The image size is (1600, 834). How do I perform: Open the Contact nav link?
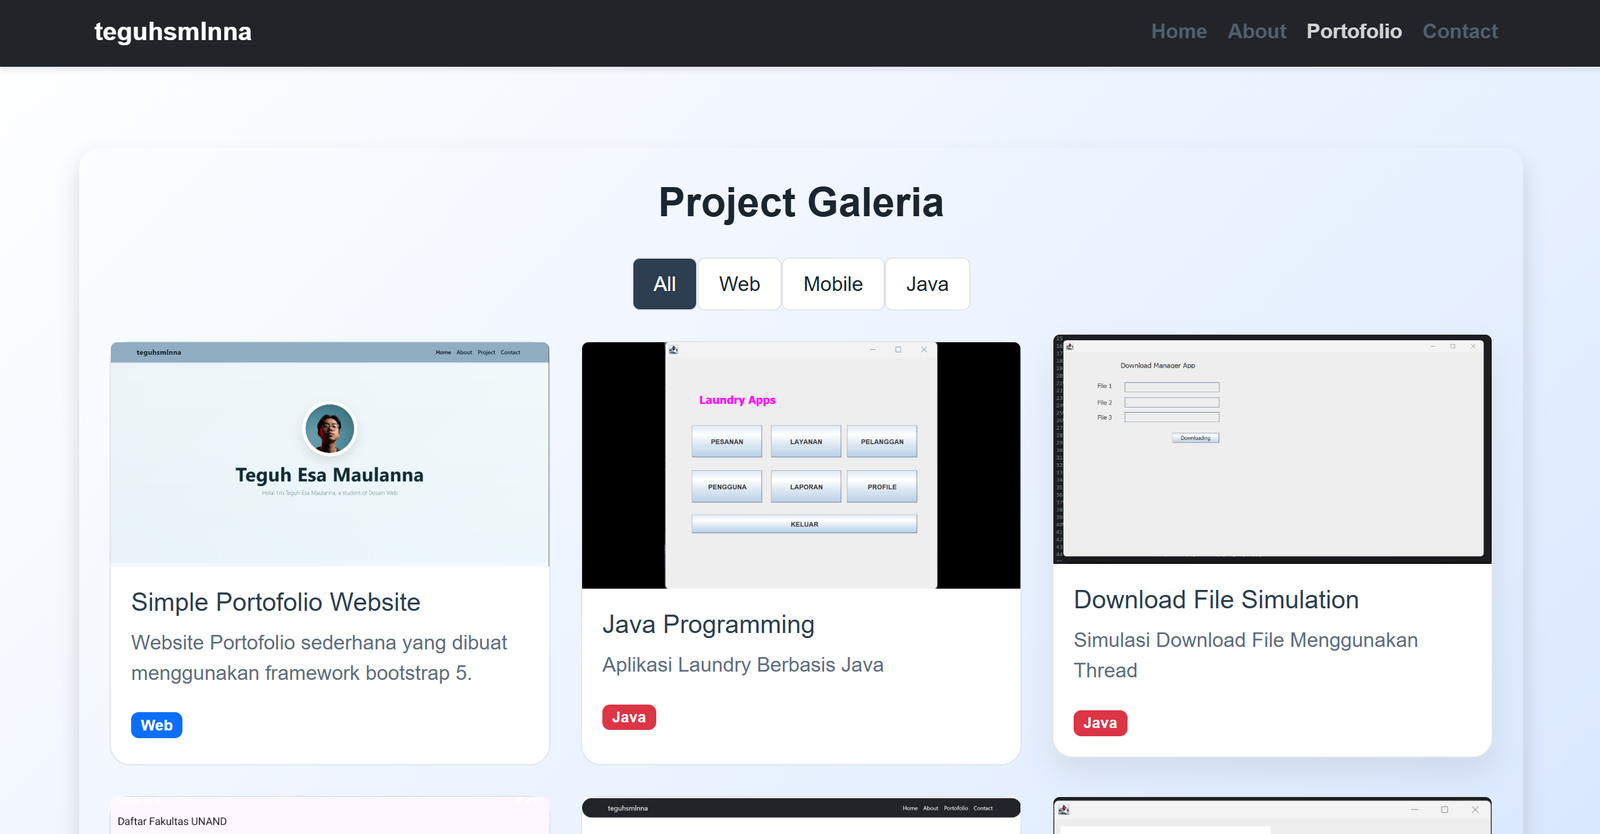1459,32
